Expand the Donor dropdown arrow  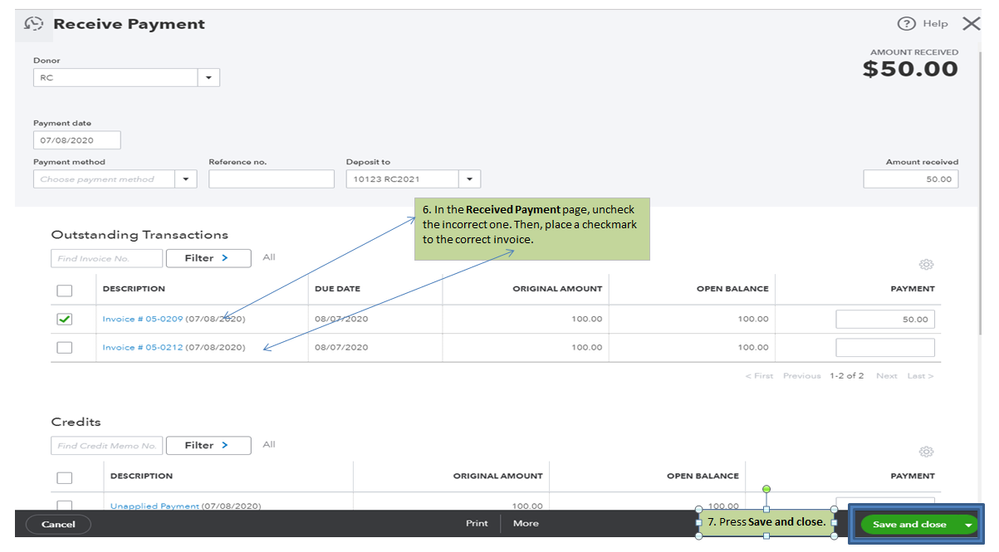(x=209, y=77)
